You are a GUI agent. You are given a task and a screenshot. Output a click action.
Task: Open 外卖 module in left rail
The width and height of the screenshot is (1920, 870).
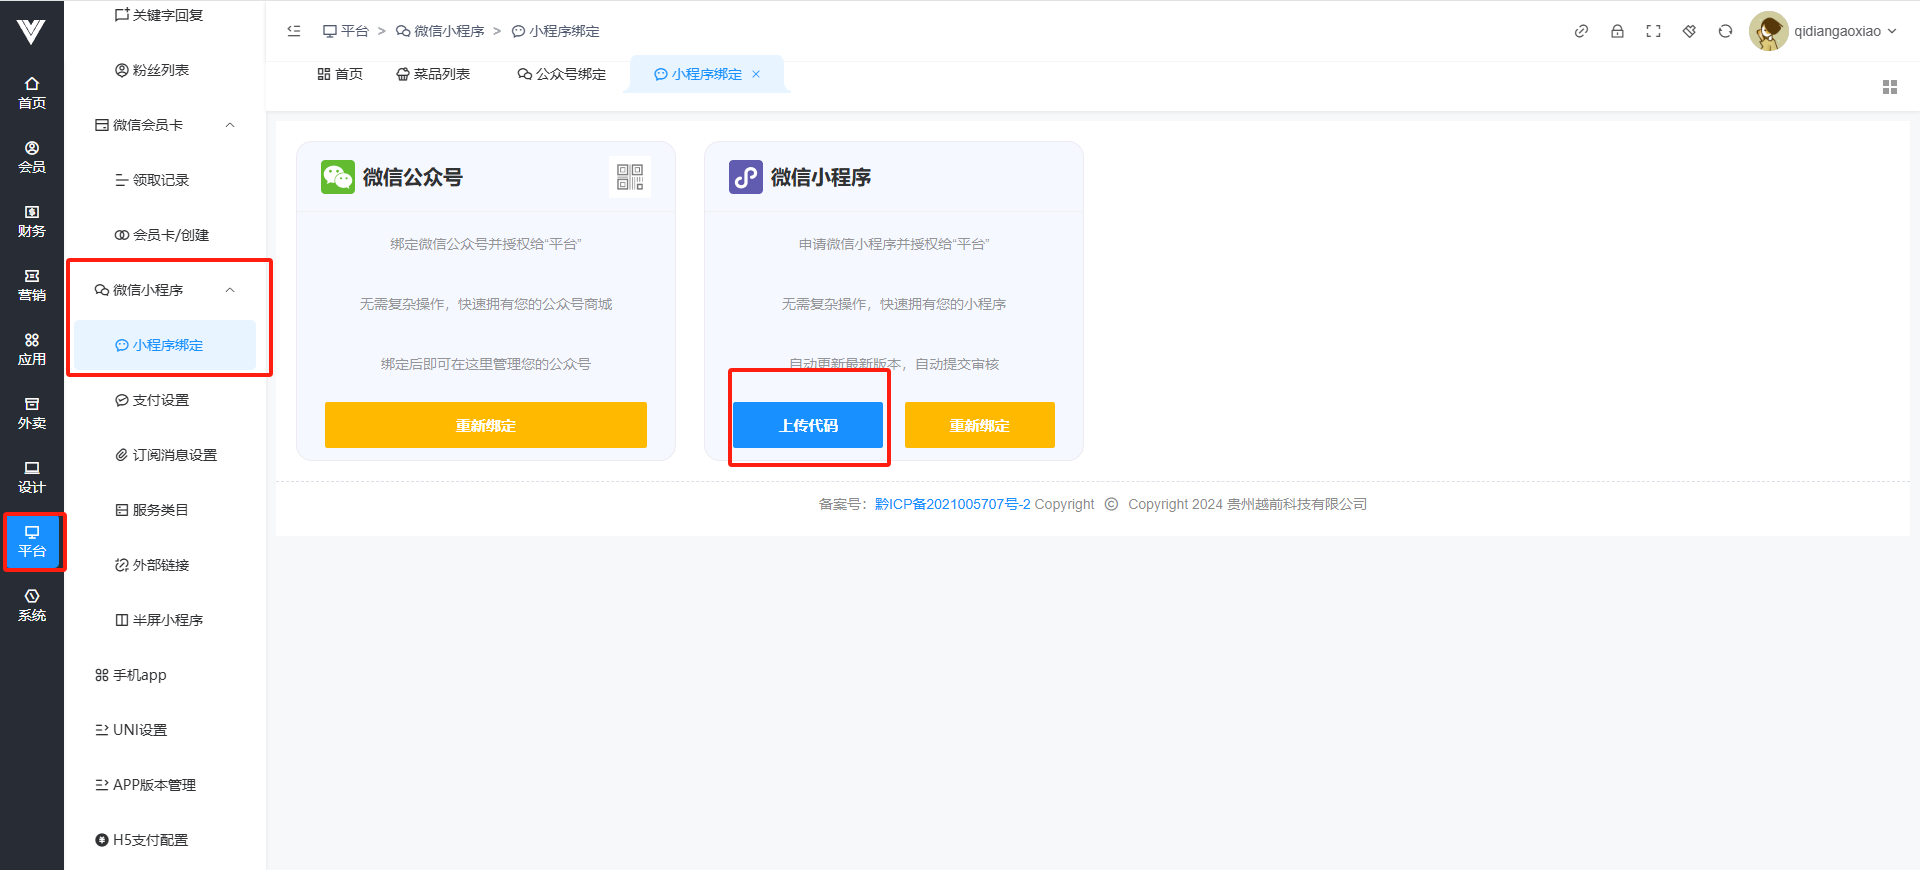tap(32, 413)
